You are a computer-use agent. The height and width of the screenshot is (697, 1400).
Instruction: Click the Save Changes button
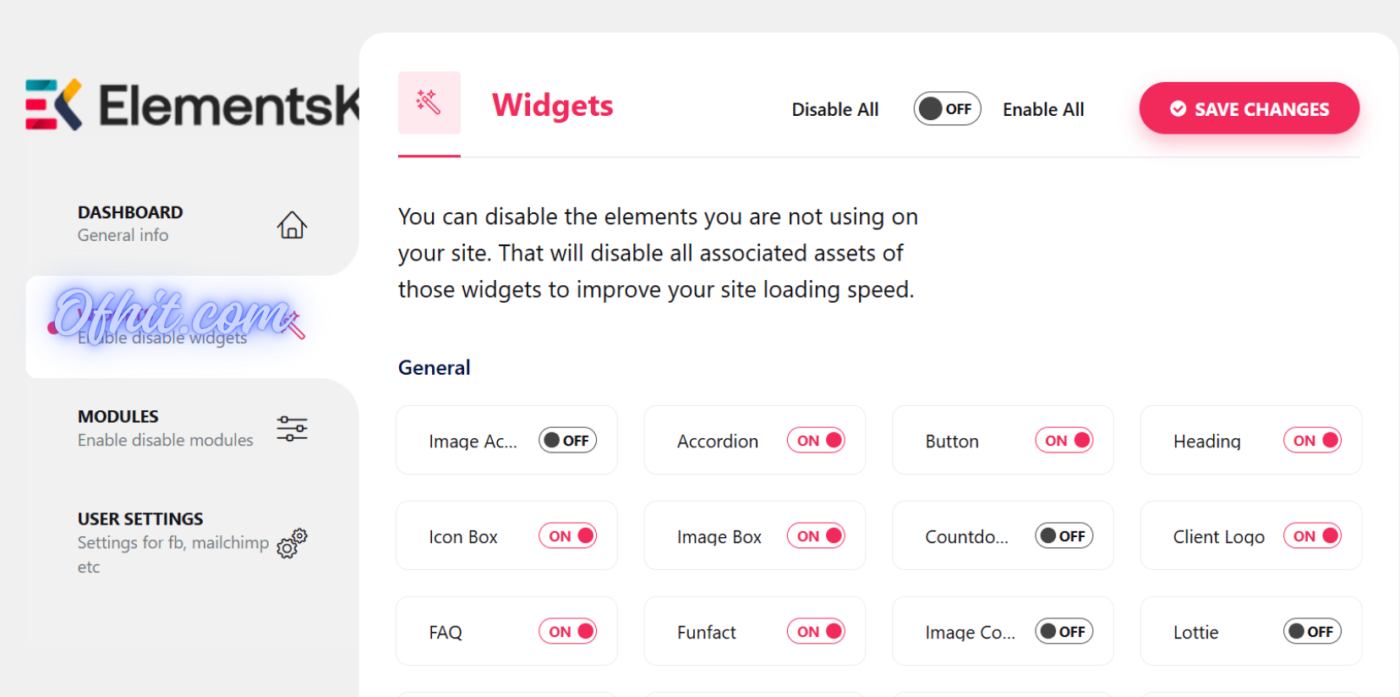(x=1249, y=109)
